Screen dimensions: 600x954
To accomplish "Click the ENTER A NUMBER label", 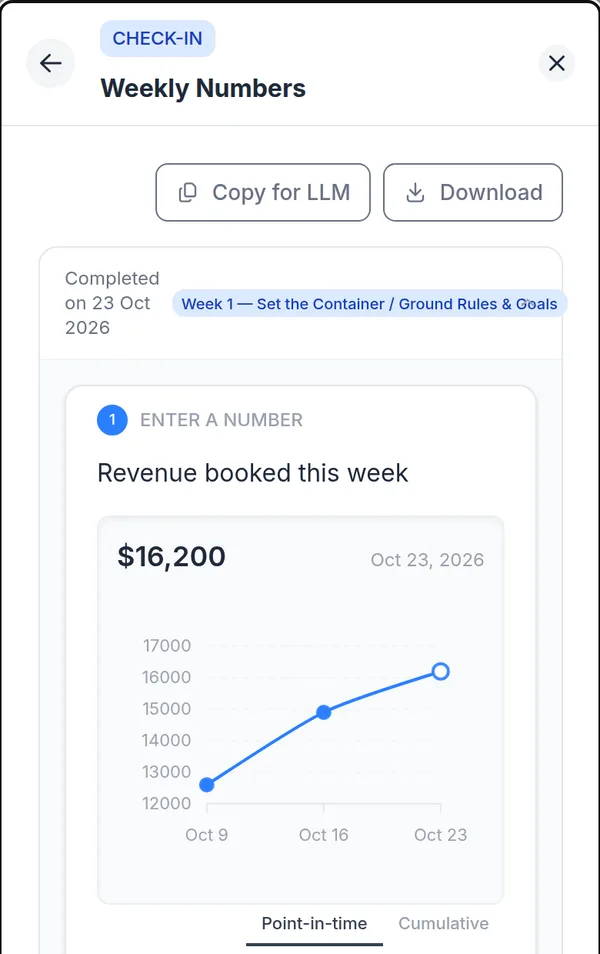I will (x=222, y=420).
